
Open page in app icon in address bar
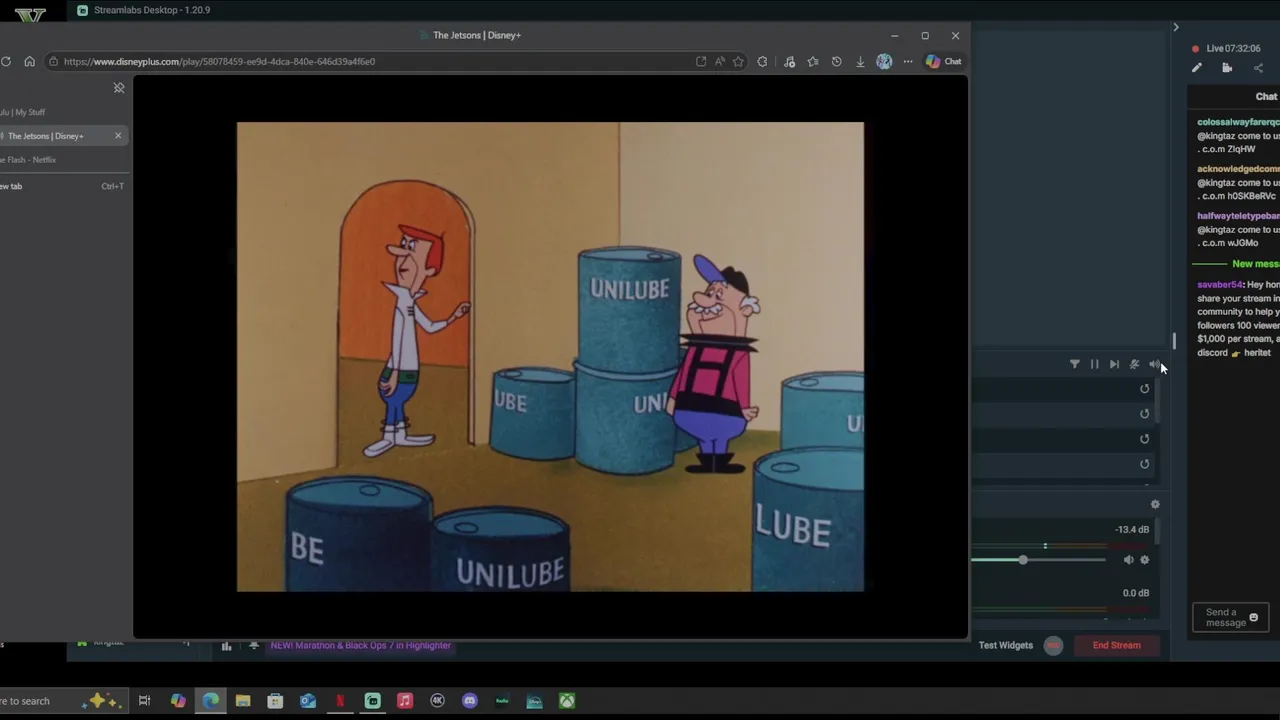click(x=701, y=61)
